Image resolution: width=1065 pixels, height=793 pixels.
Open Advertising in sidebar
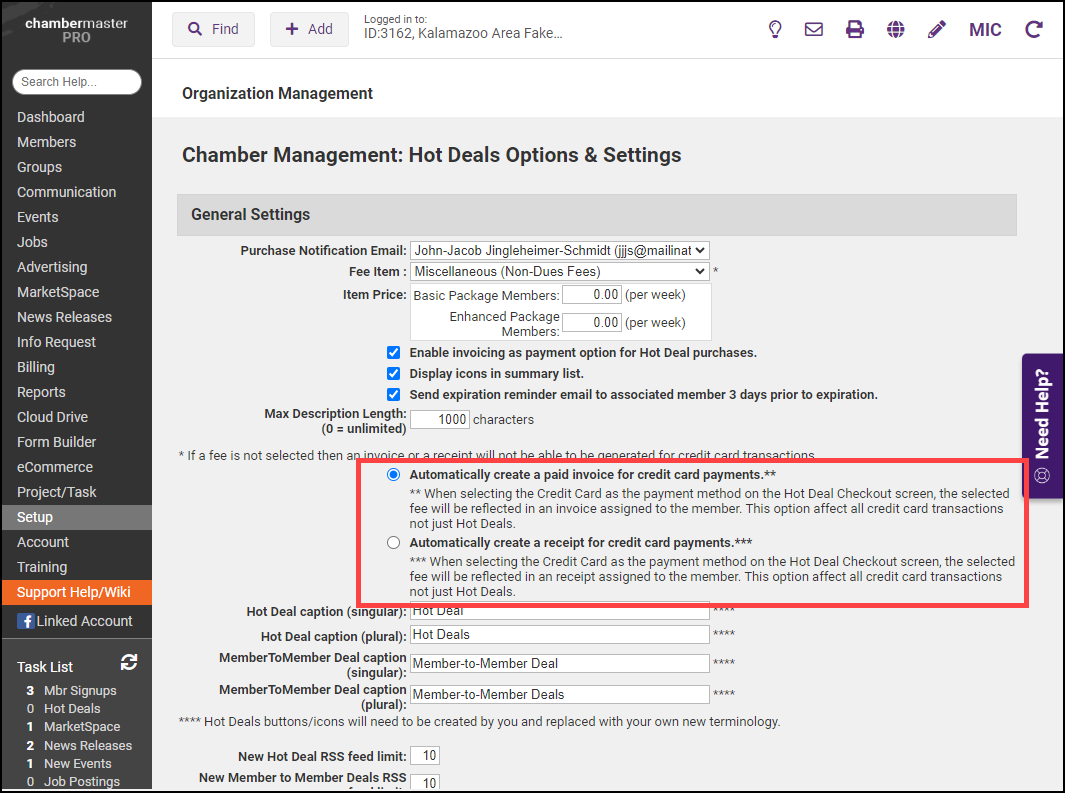coord(52,268)
